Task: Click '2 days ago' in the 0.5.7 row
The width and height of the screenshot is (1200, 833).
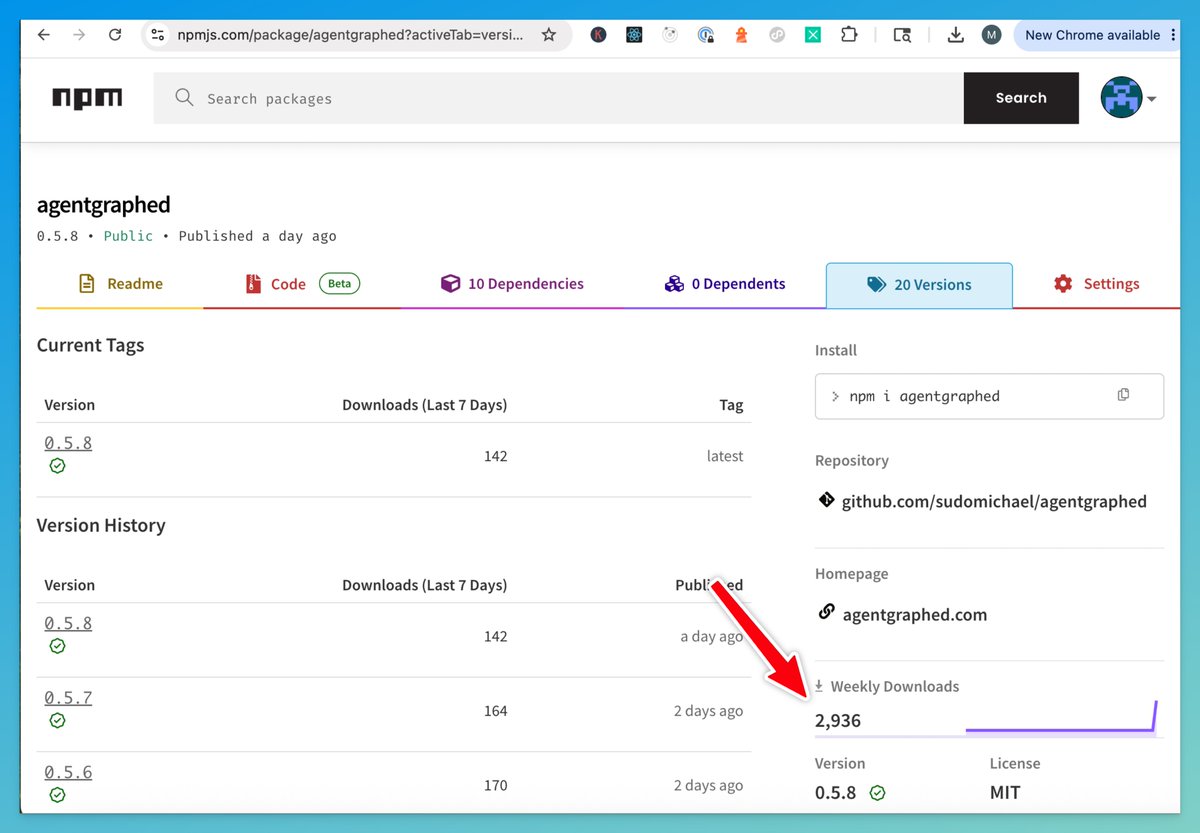Action: (x=708, y=711)
